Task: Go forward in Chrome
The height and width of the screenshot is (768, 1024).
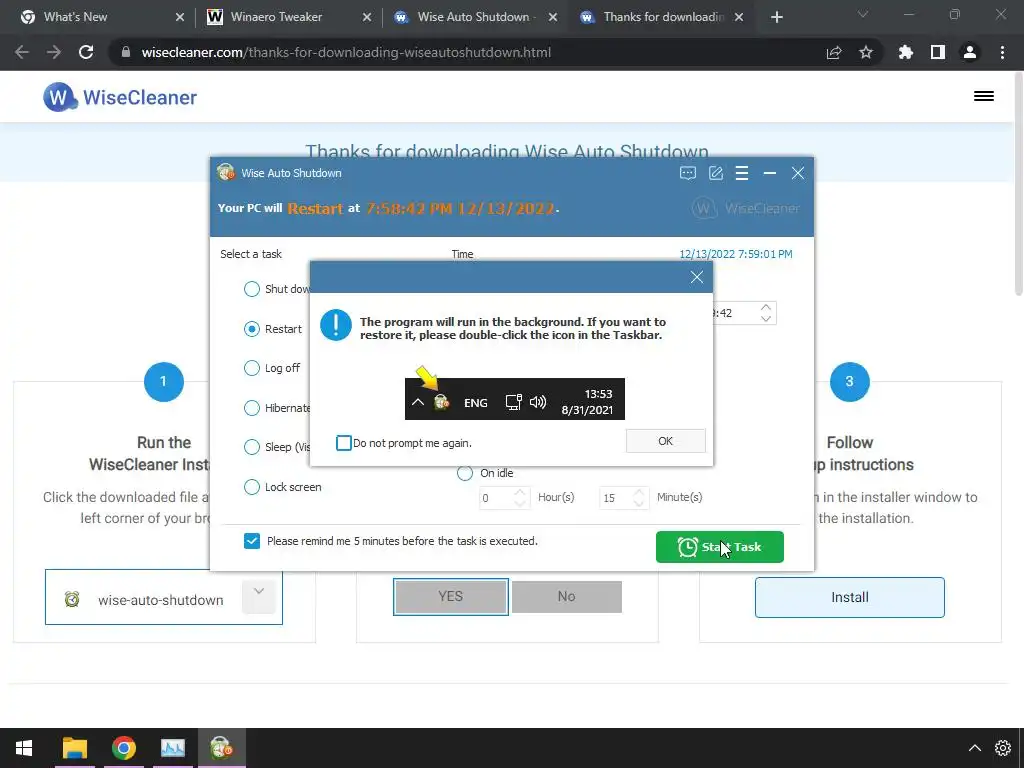Action: 54,52
